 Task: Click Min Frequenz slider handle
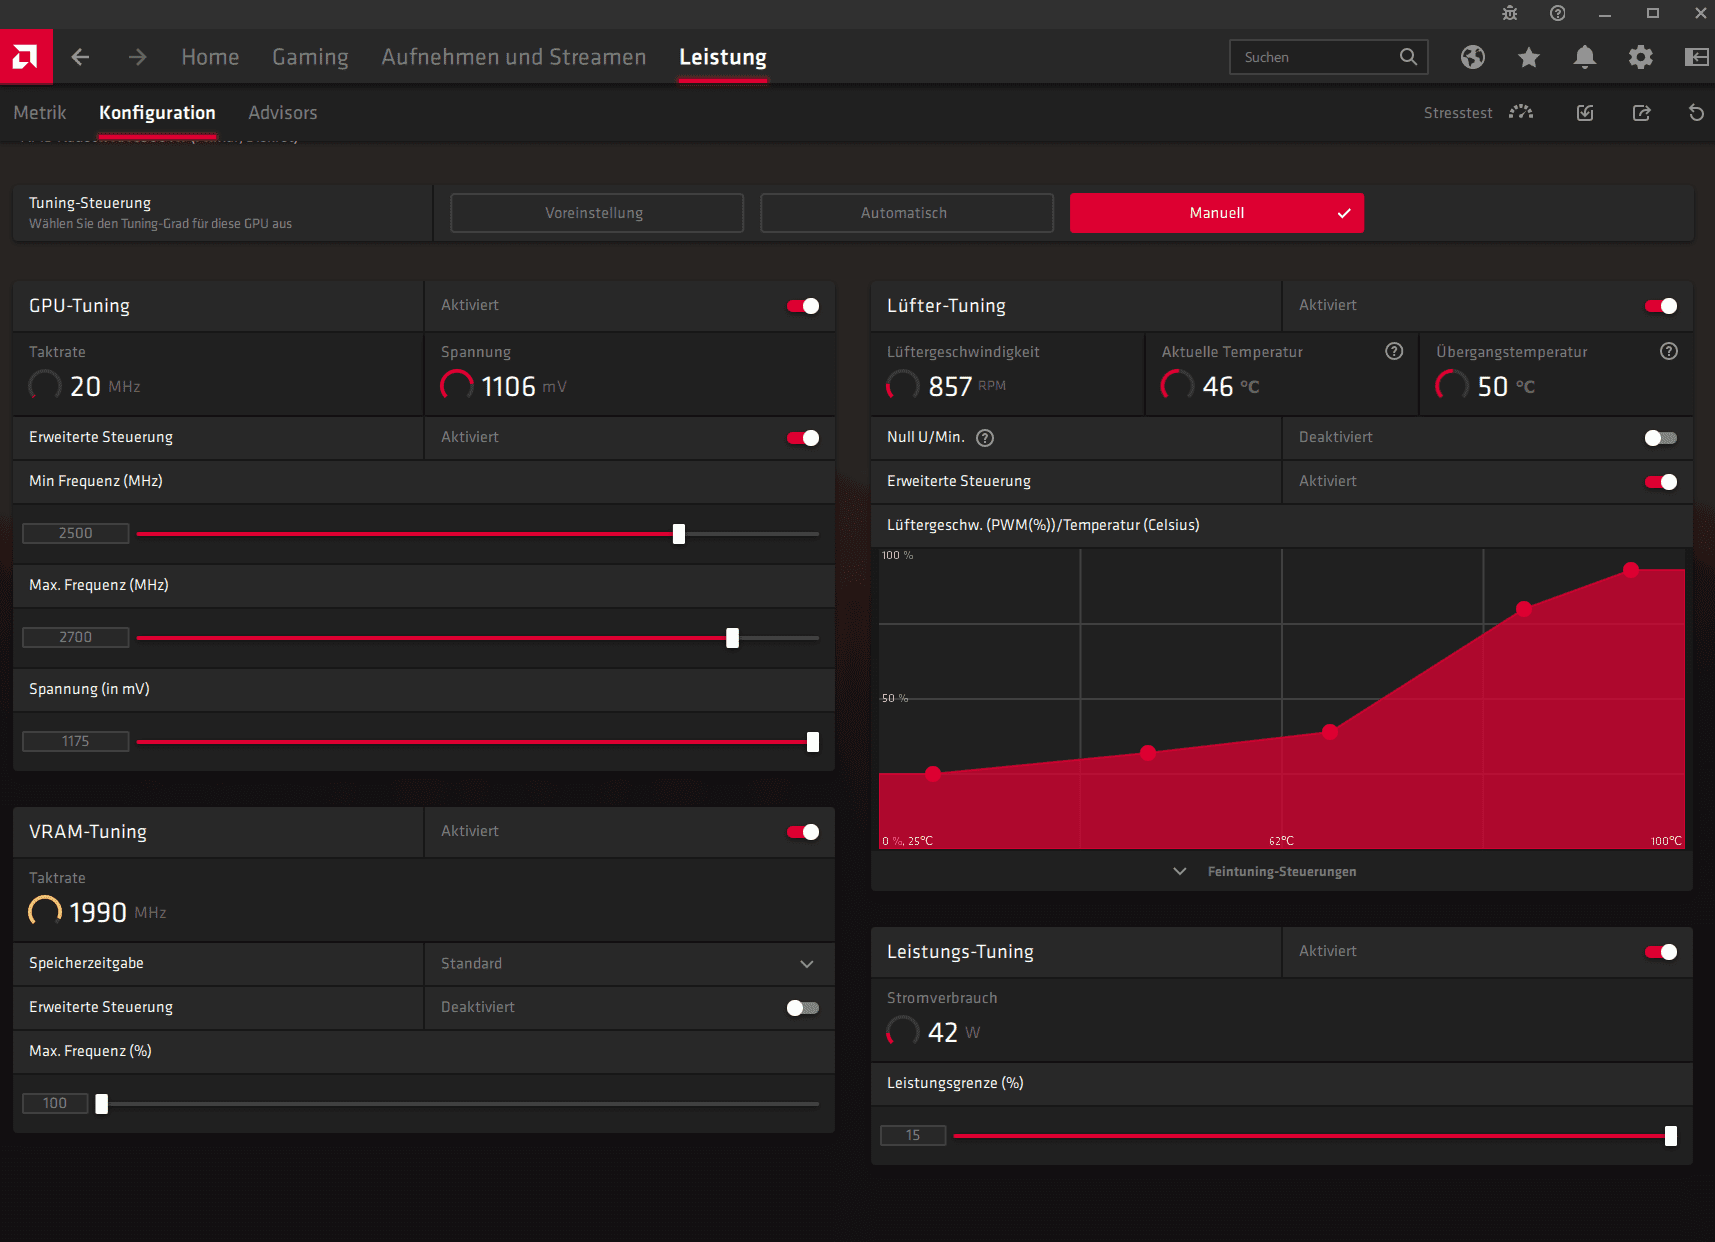[x=679, y=534]
